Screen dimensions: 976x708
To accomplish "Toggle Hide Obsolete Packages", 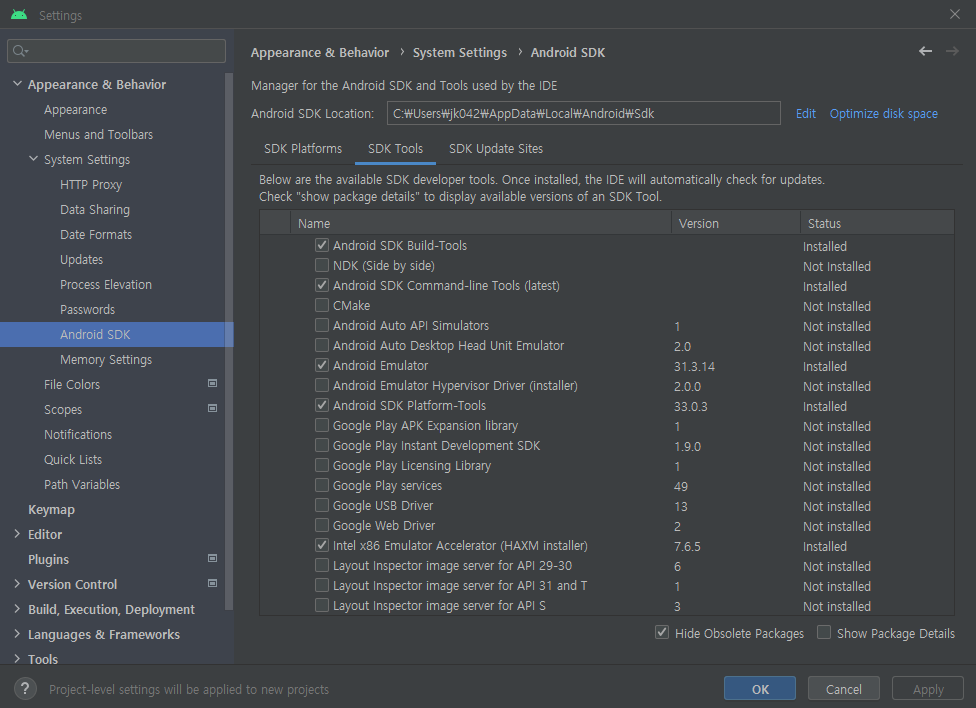I will coord(662,633).
